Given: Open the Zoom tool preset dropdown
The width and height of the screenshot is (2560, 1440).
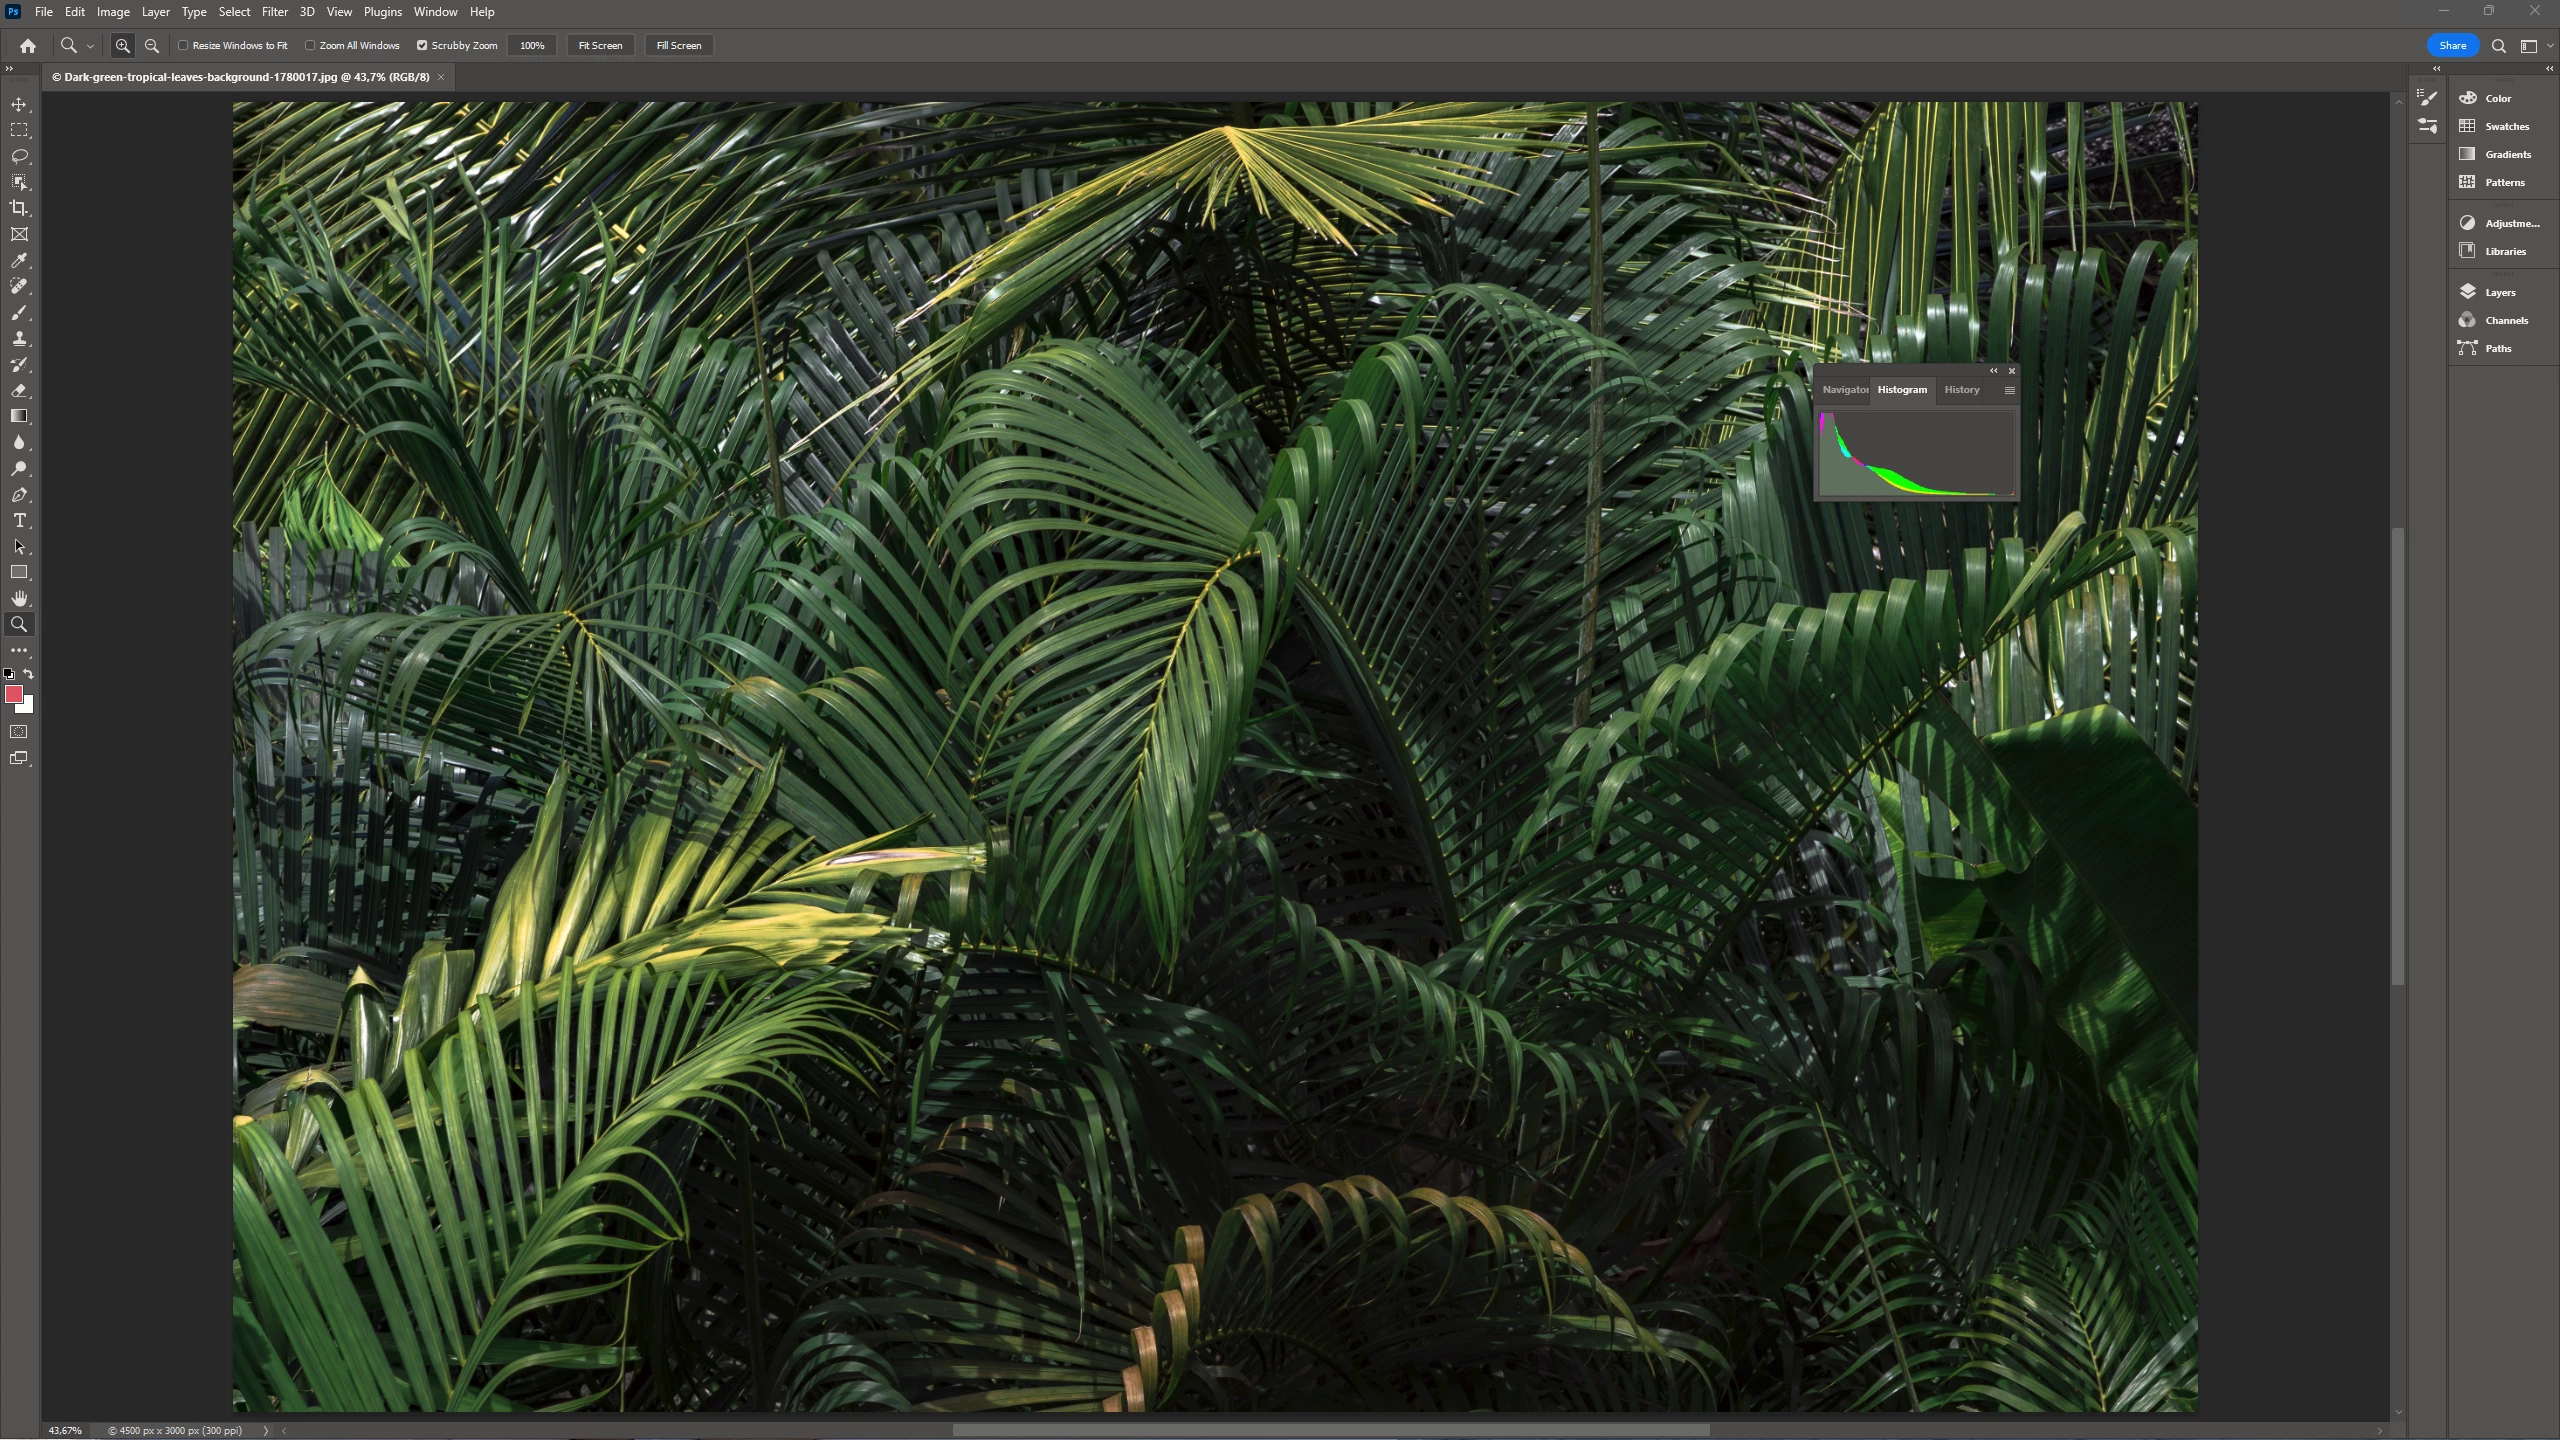Looking at the screenshot, I should pyautogui.click(x=90, y=46).
